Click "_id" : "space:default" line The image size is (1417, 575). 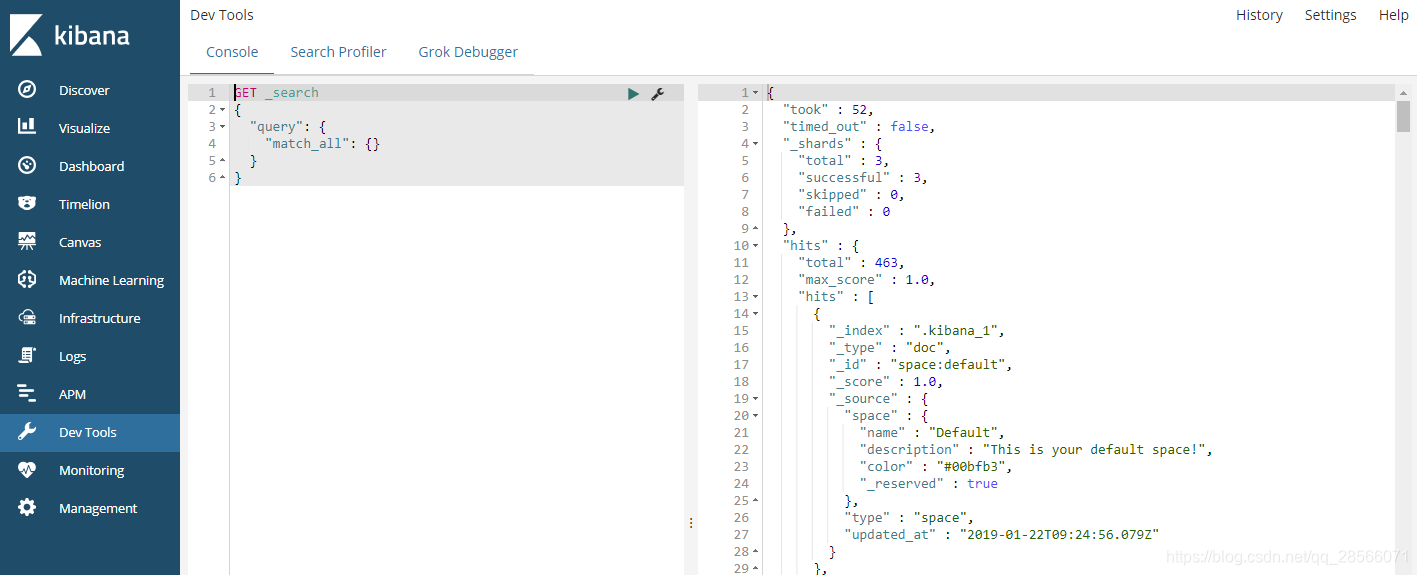[921, 365]
